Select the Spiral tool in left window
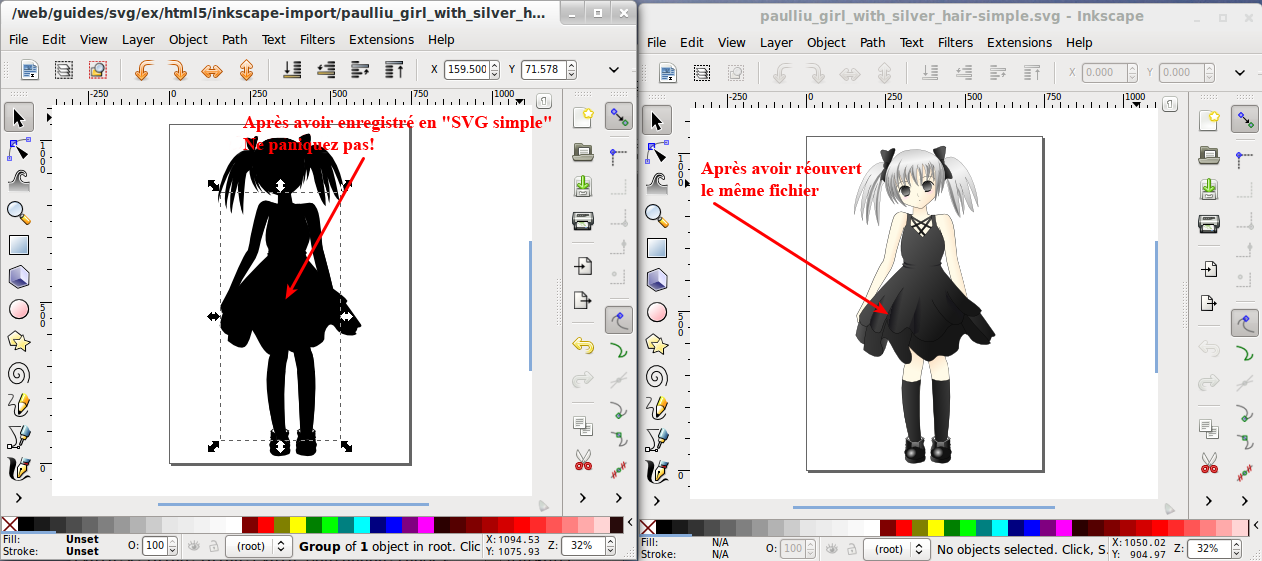 coord(18,373)
